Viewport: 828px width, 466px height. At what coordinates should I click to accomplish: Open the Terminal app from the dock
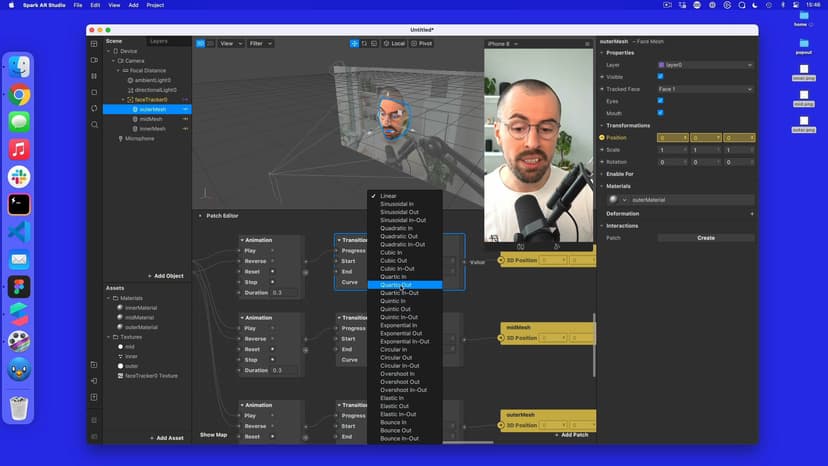click(19, 204)
